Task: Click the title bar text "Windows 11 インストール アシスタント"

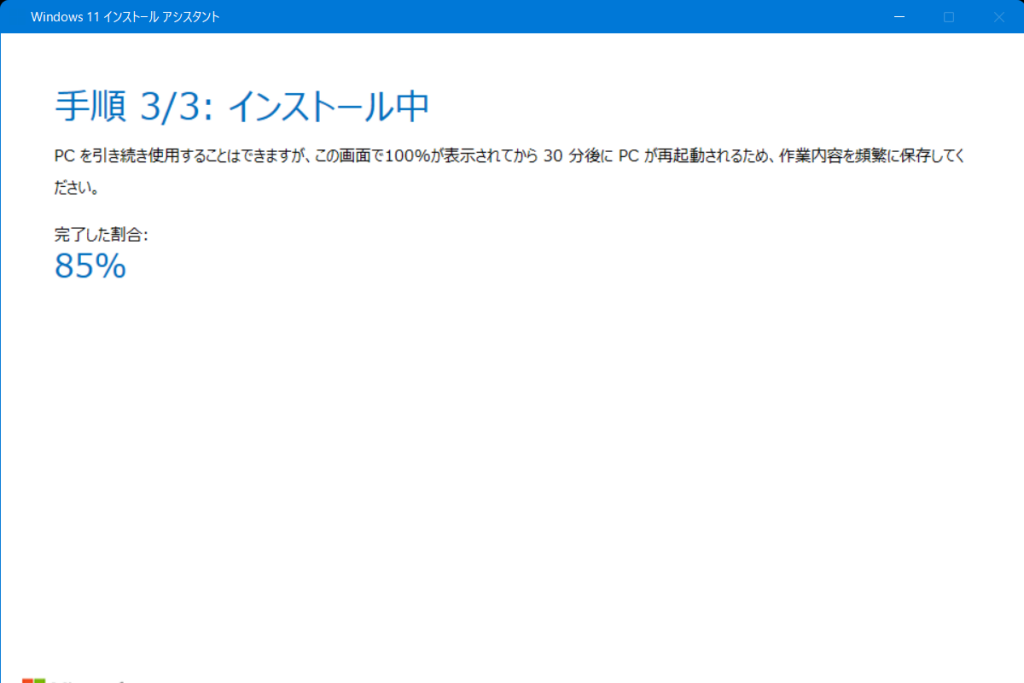Action: 125,17
